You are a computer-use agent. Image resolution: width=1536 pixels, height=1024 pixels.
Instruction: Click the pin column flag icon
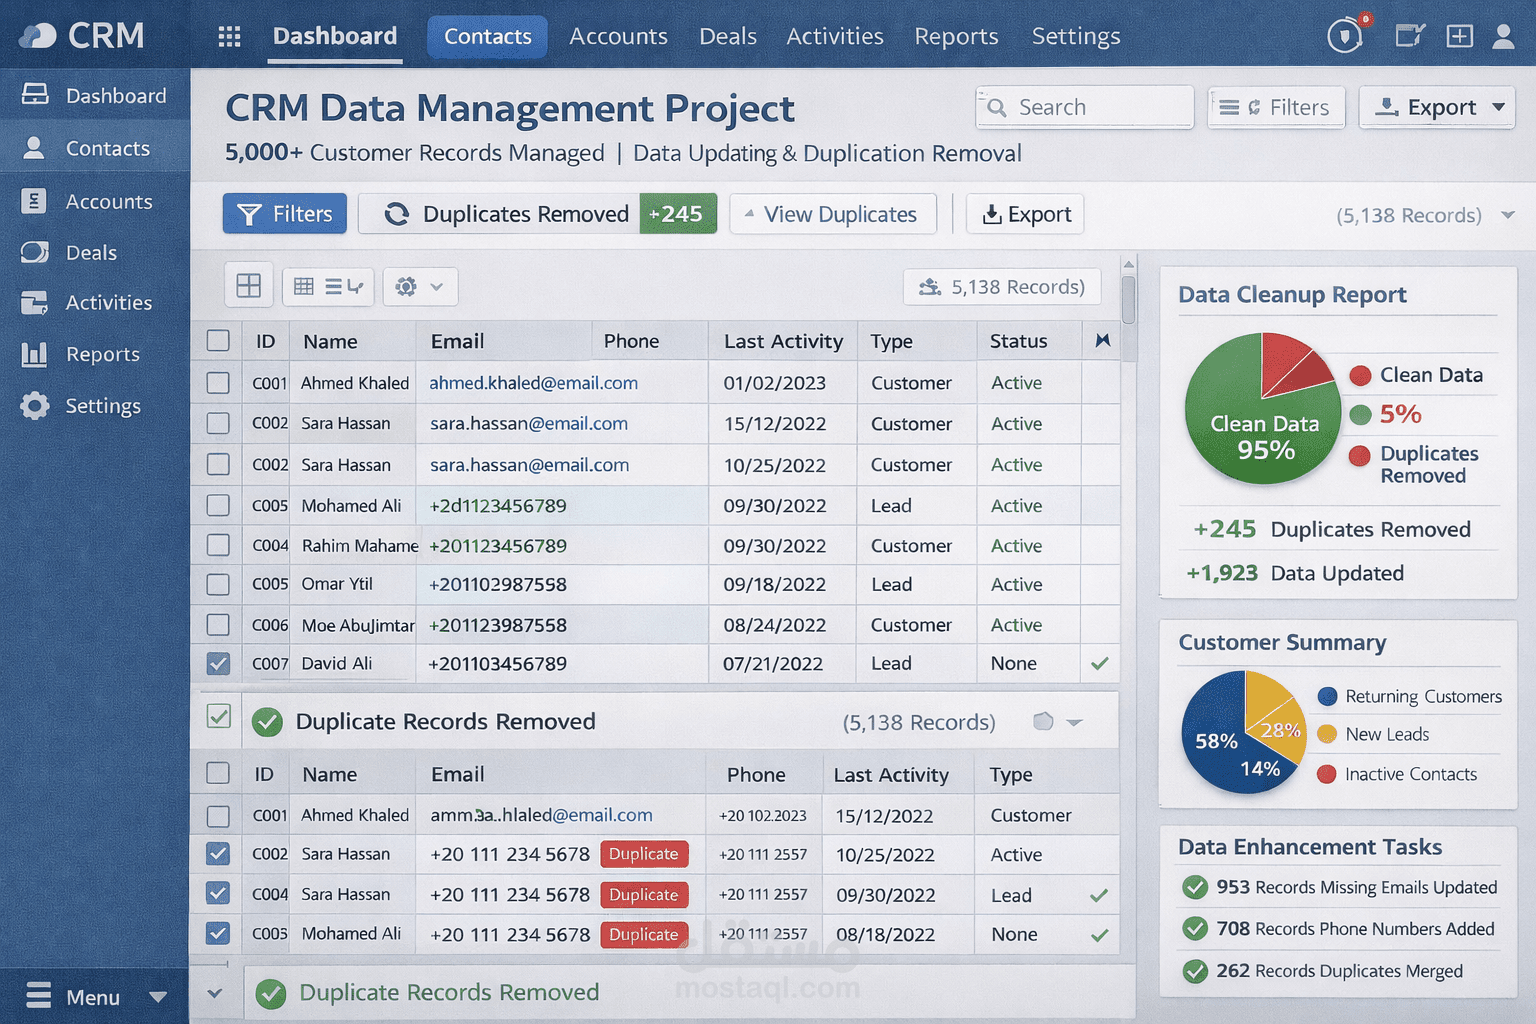(x=1102, y=341)
